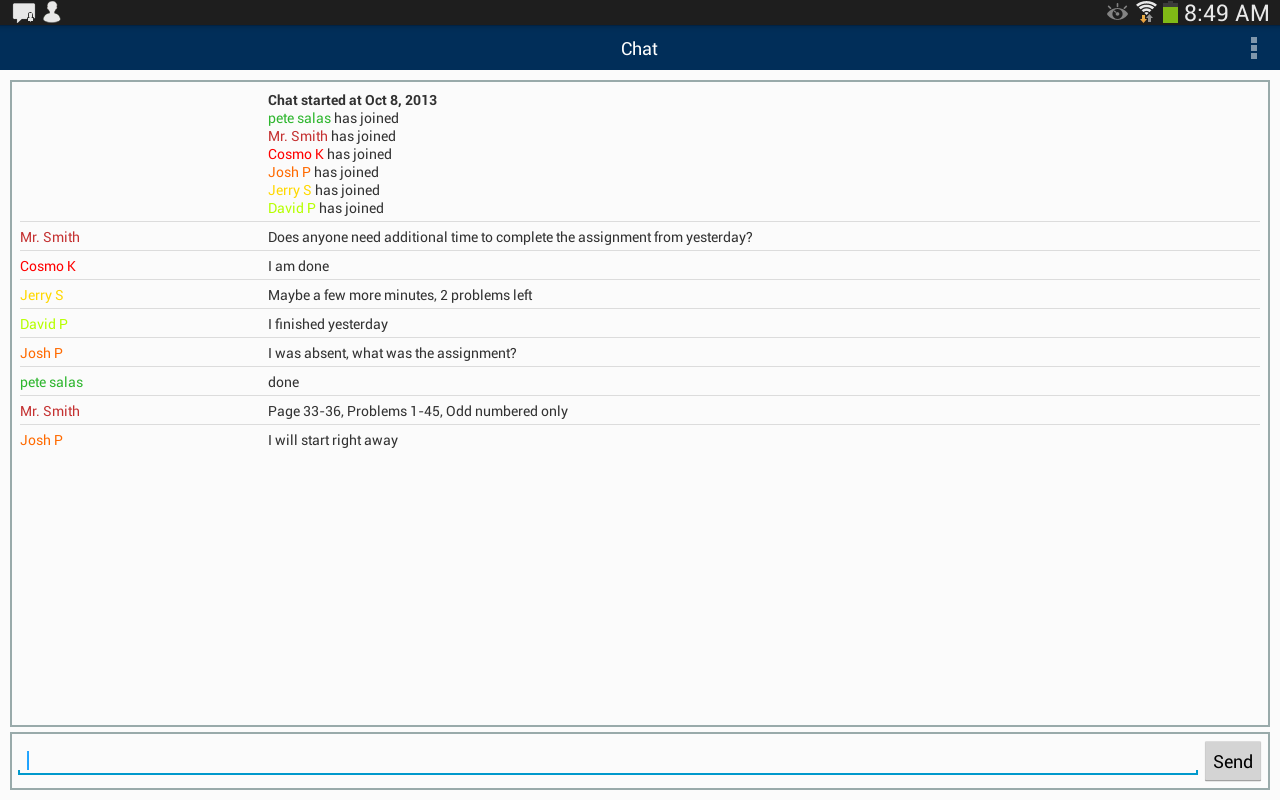Tap sender David P beside 'I finished yesterday'

(44, 324)
